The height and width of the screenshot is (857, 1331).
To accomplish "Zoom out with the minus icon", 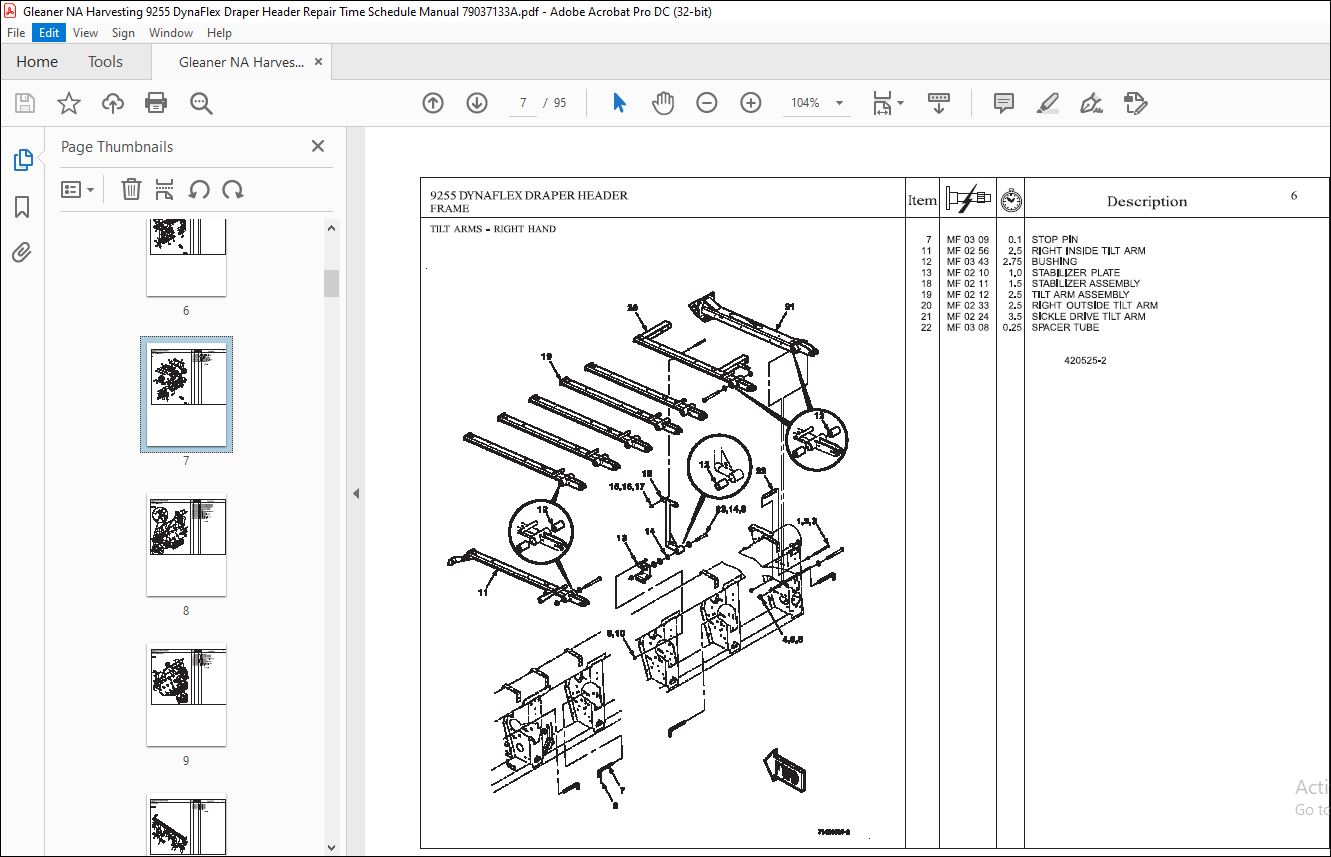I will (x=707, y=103).
